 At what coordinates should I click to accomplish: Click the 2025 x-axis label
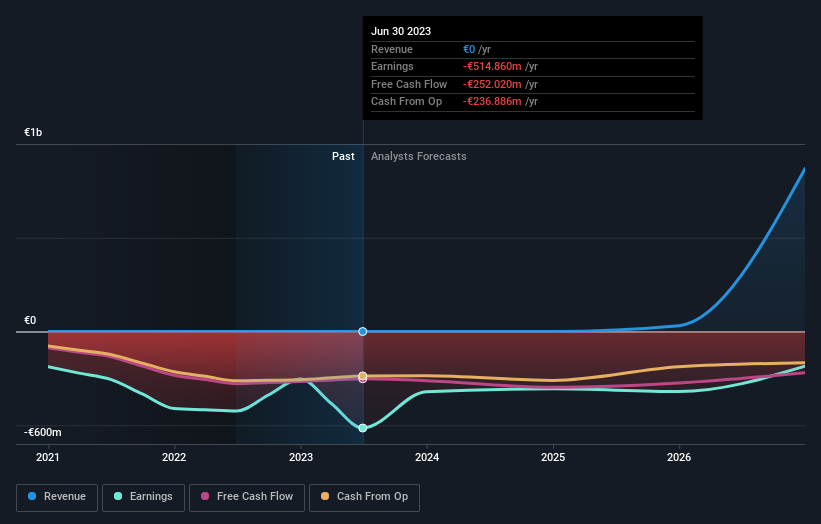[x=553, y=457]
